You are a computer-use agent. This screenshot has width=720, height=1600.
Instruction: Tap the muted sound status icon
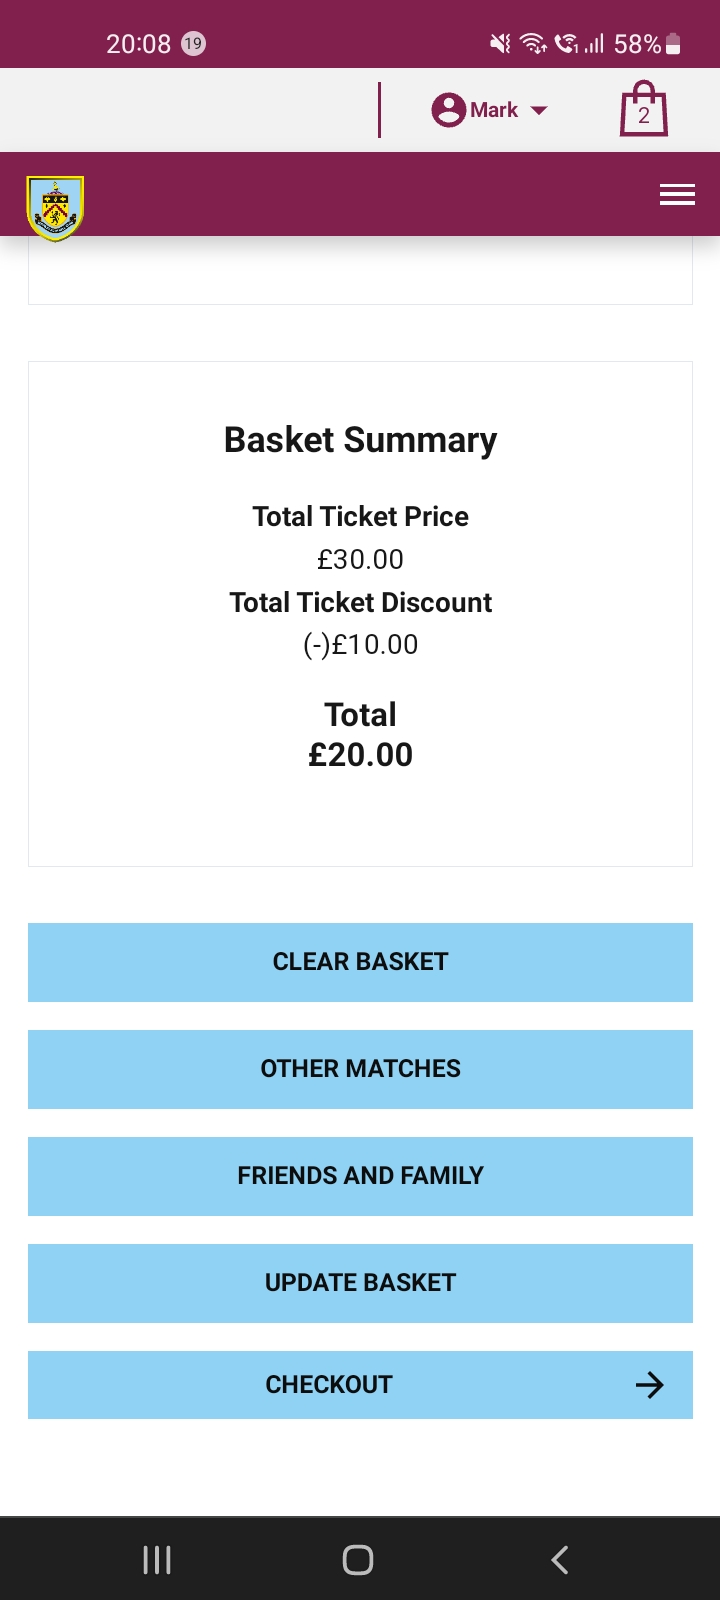pos(500,44)
